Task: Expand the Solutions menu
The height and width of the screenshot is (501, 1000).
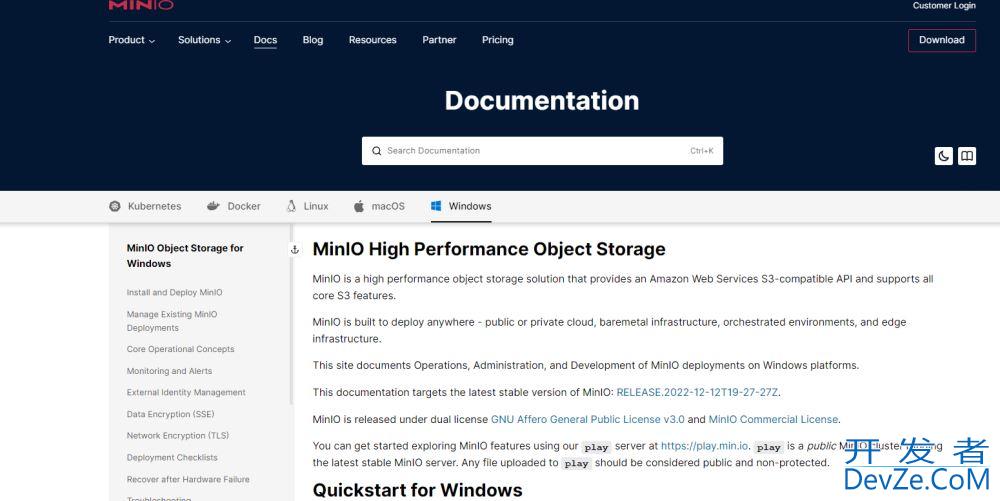Action: (x=204, y=40)
